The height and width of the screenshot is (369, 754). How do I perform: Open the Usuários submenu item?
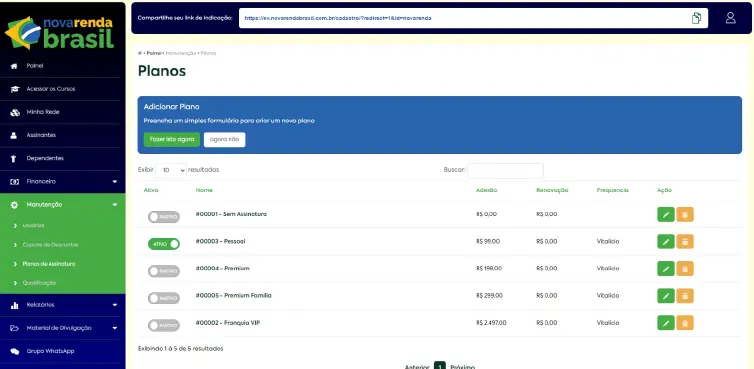(x=34, y=225)
